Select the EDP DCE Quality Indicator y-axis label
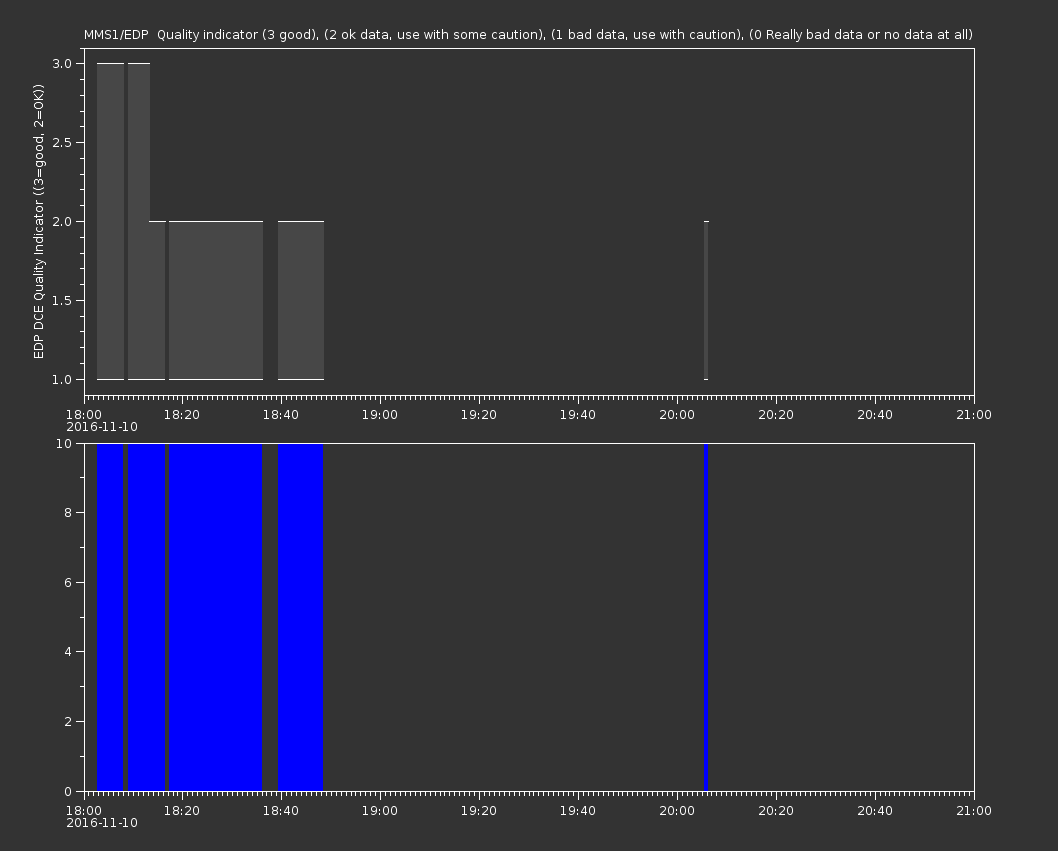Viewport: 1058px width, 851px height. pyautogui.click(x=38, y=221)
